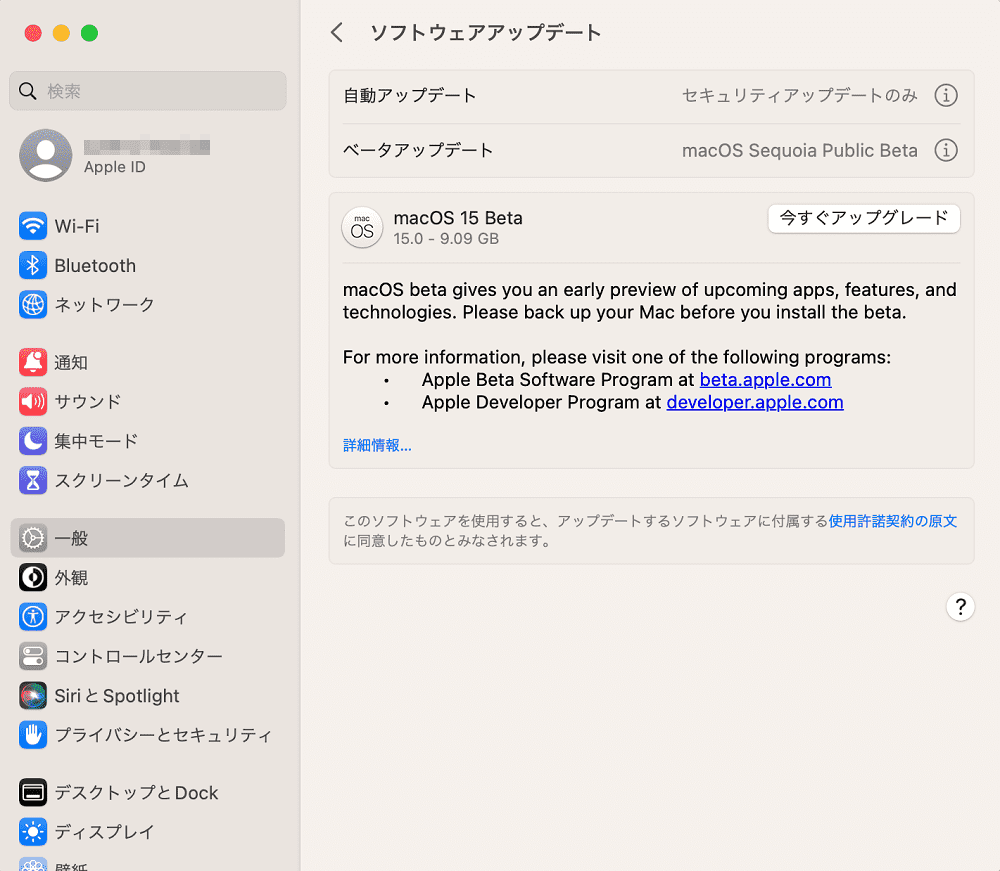Select Bluetooth in the sidebar
1000x871 pixels.
coord(148,265)
